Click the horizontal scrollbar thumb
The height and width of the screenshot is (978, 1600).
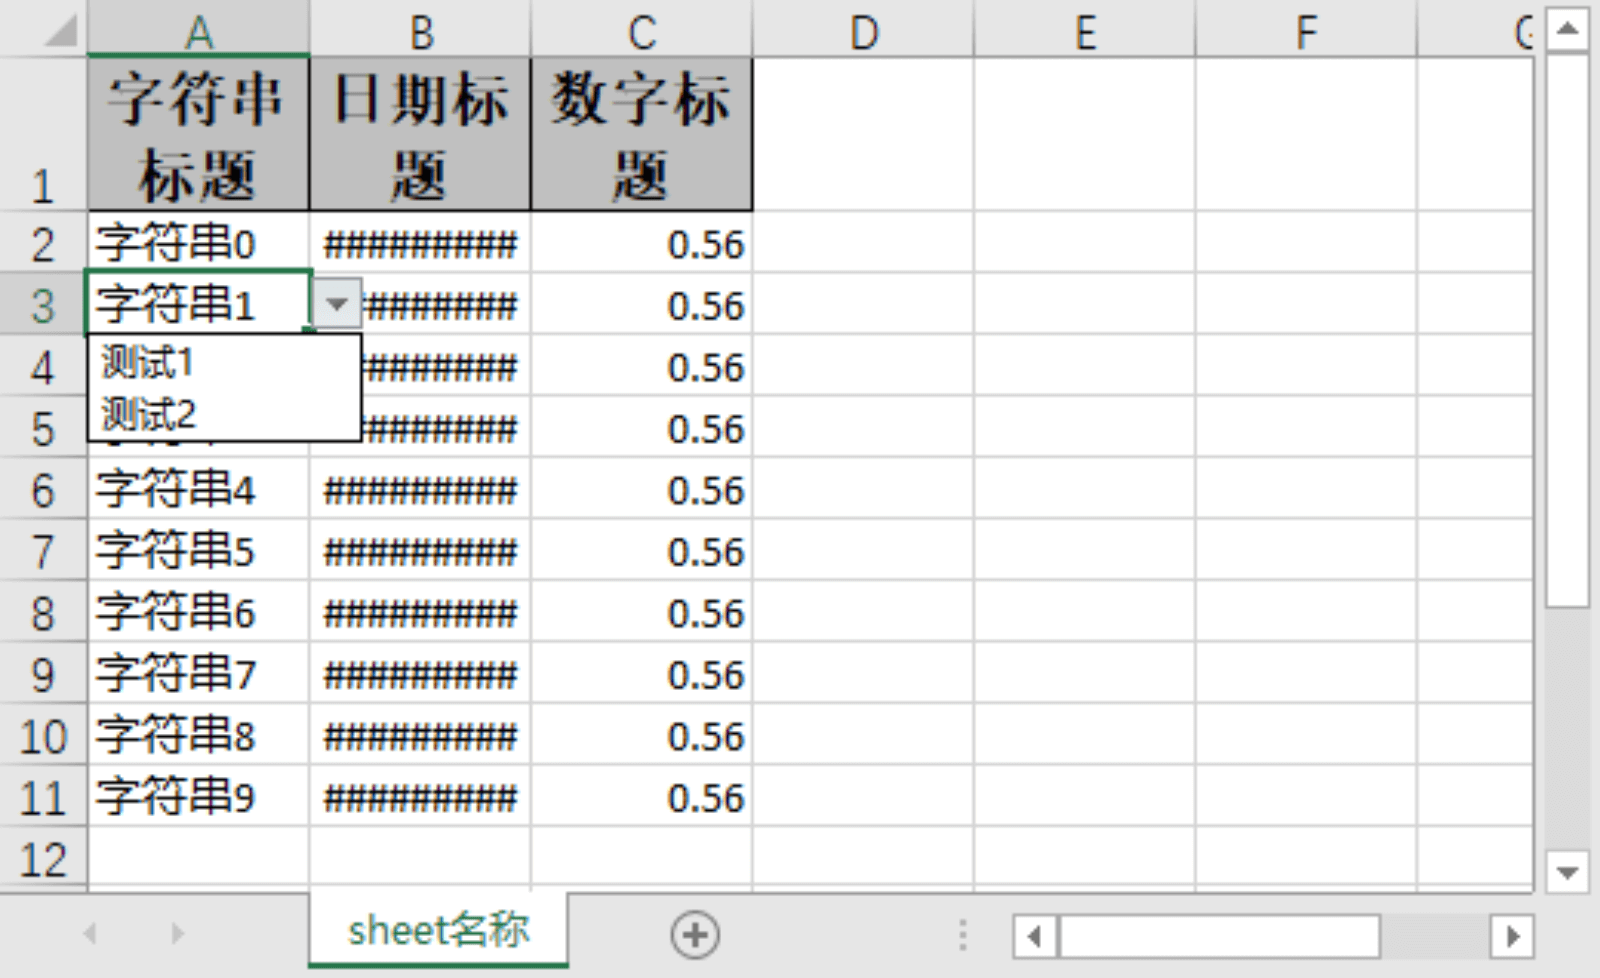point(1219,937)
